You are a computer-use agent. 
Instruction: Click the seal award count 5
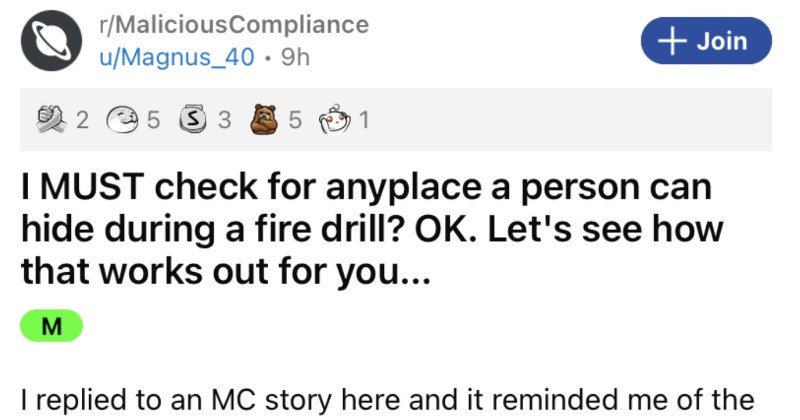(153, 121)
